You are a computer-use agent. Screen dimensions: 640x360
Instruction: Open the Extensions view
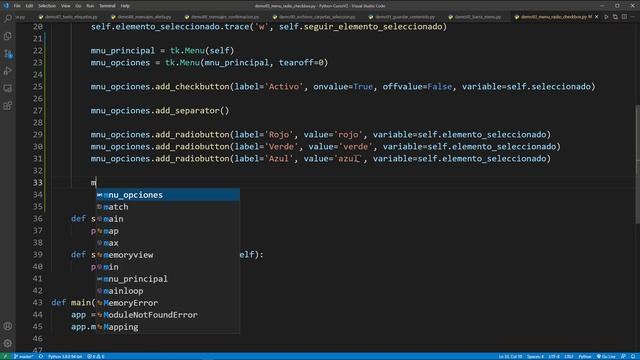8,106
